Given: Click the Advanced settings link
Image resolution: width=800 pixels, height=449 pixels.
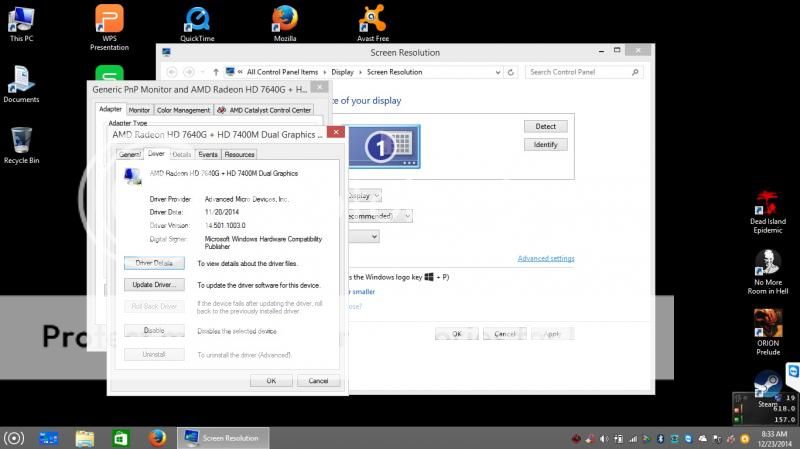Looking at the screenshot, I should pyautogui.click(x=545, y=259).
